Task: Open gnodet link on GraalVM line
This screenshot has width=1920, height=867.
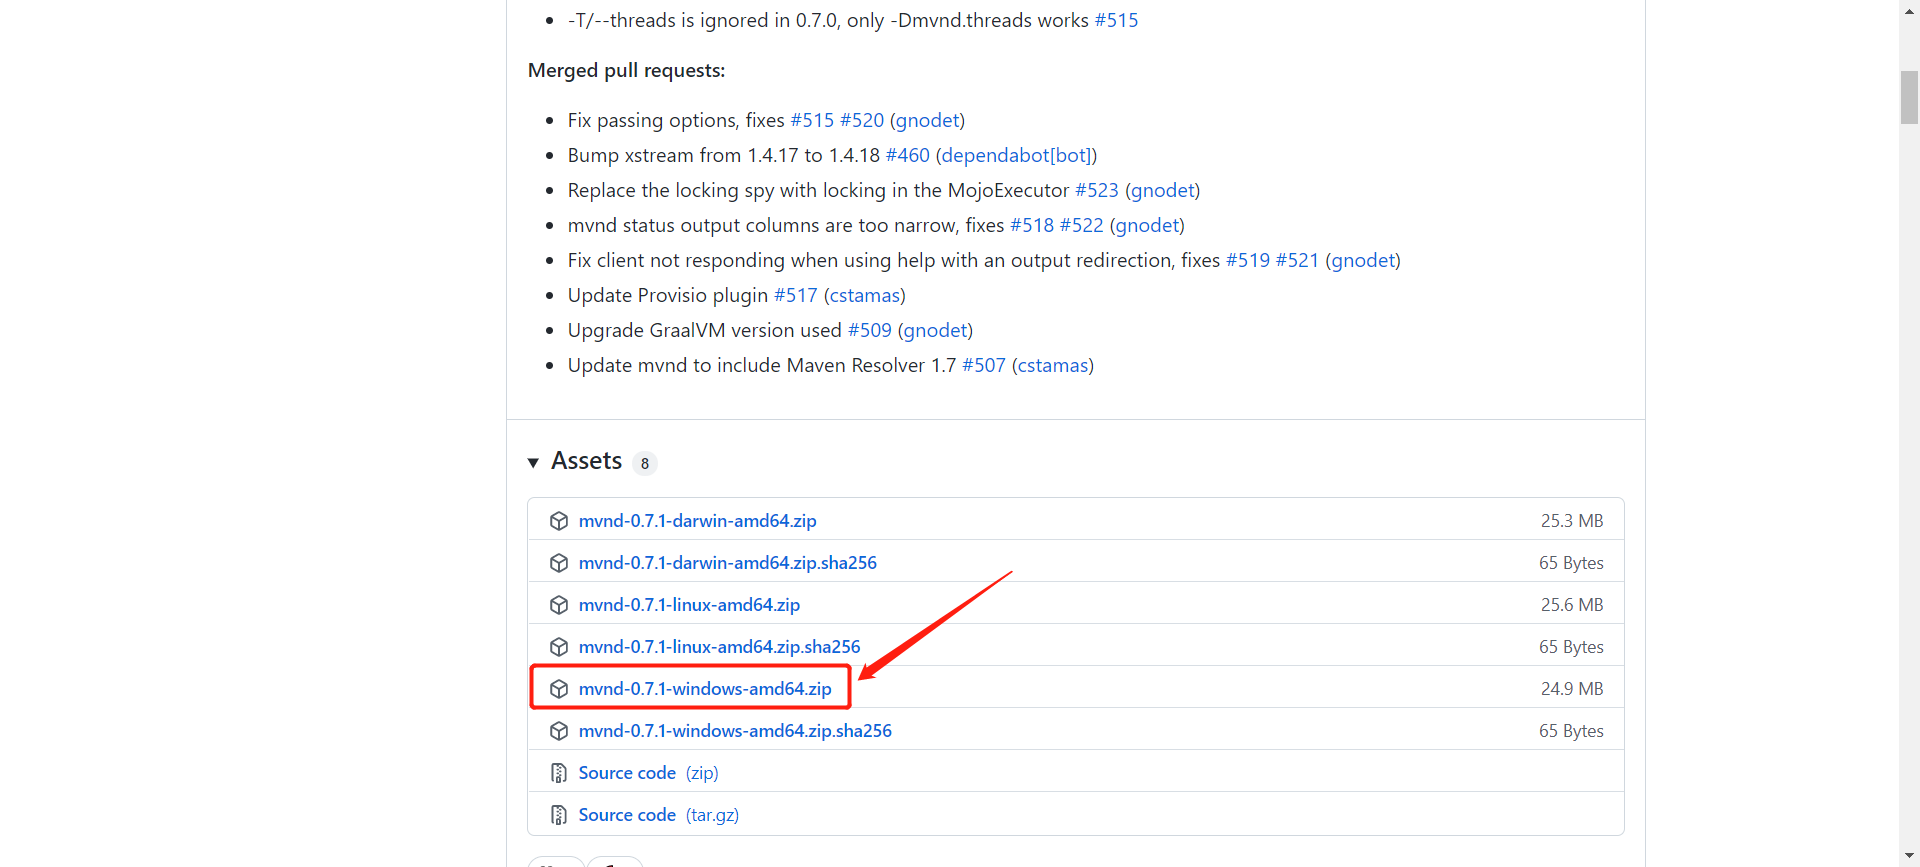Action: pos(936,330)
